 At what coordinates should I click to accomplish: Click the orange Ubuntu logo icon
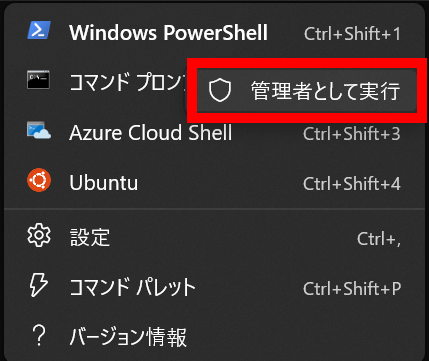pyautogui.click(x=39, y=180)
